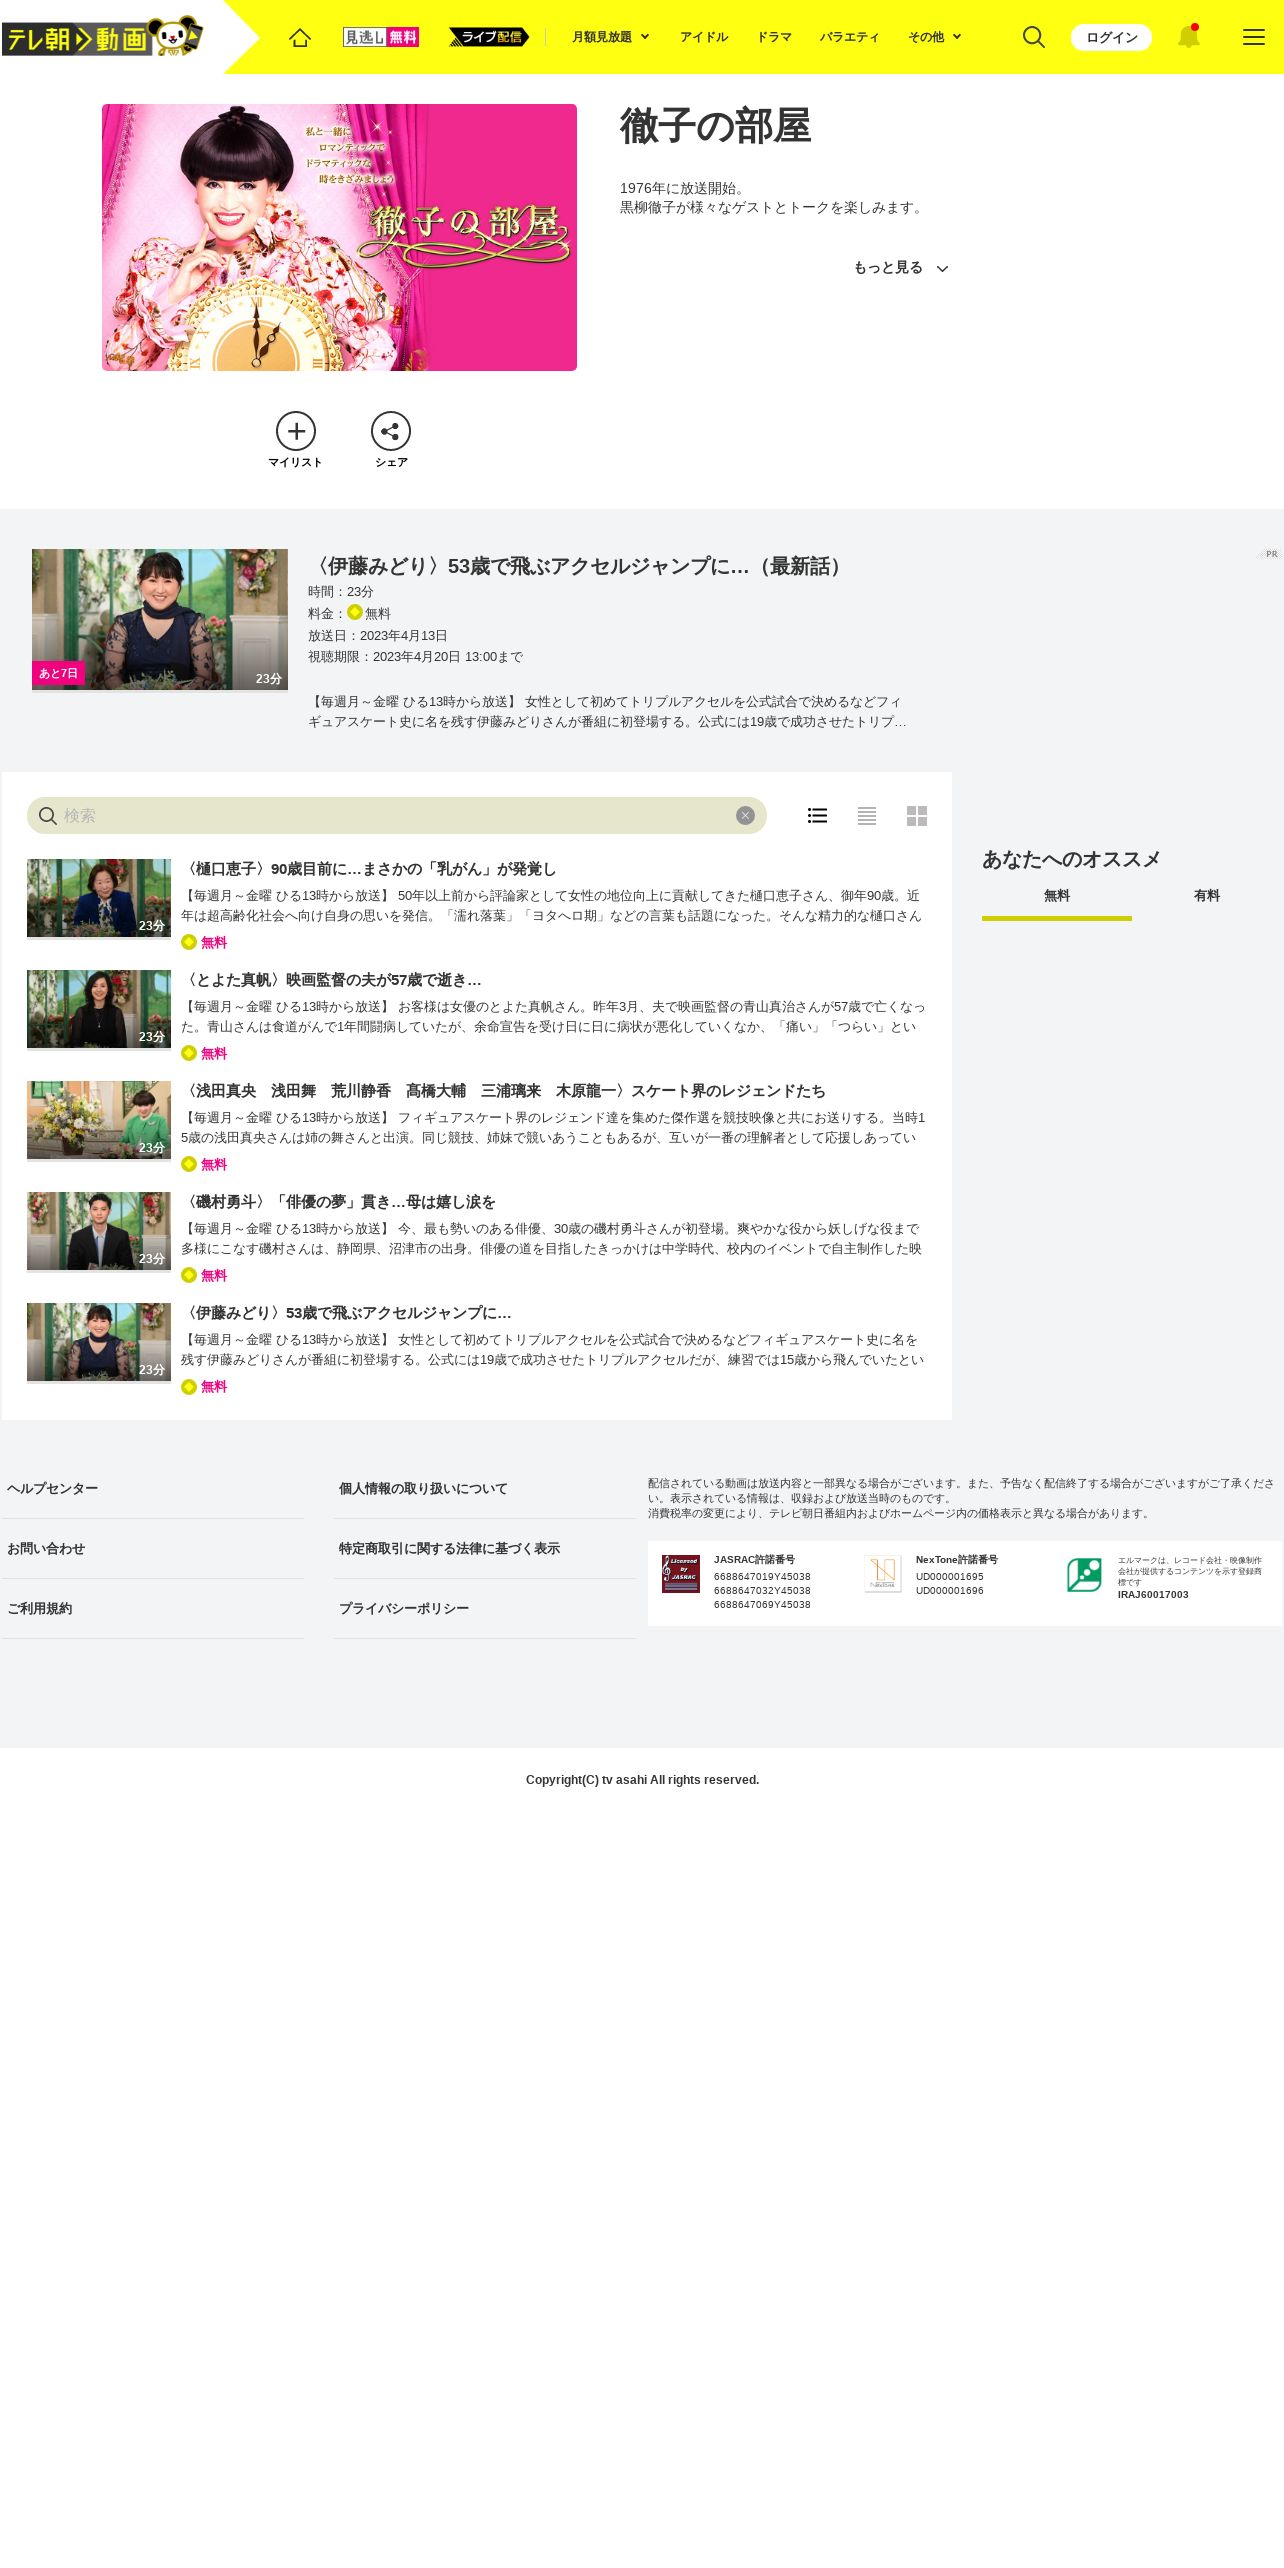Click the PR ad marker
The height and width of the screenshot is (2568, 1284).
click(x=1270, y=554)
